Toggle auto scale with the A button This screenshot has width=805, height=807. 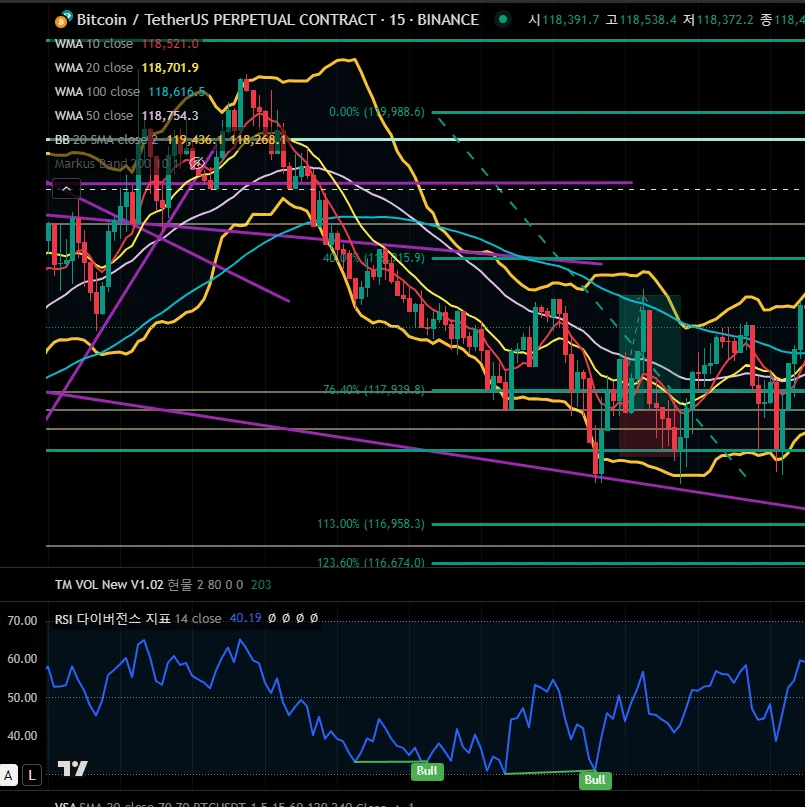coord(9,774)
